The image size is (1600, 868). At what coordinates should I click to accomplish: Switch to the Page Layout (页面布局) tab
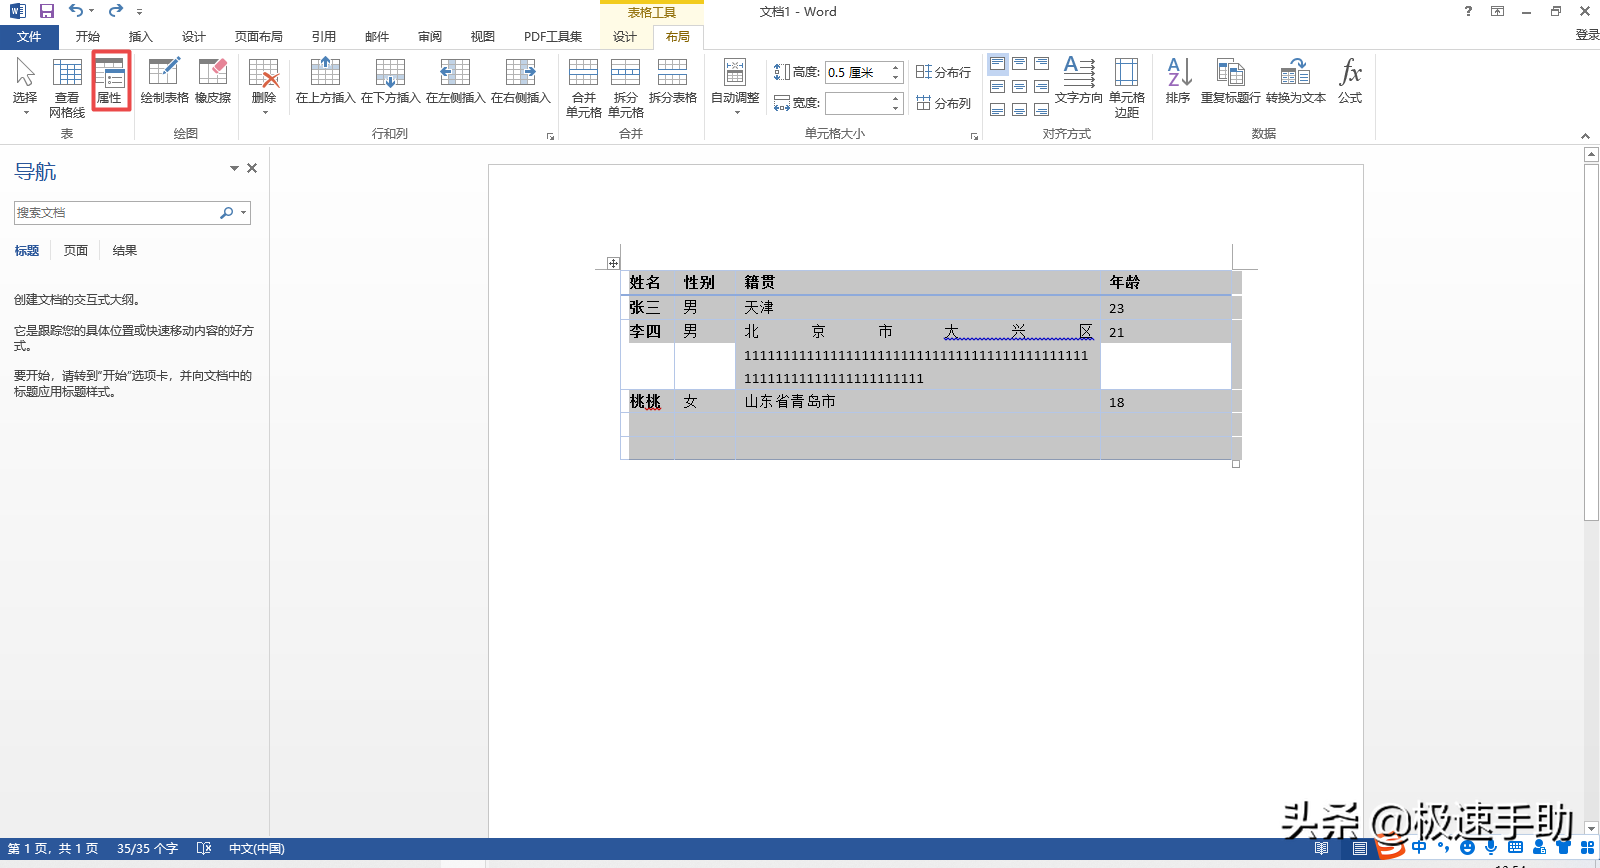pos(259,37)
